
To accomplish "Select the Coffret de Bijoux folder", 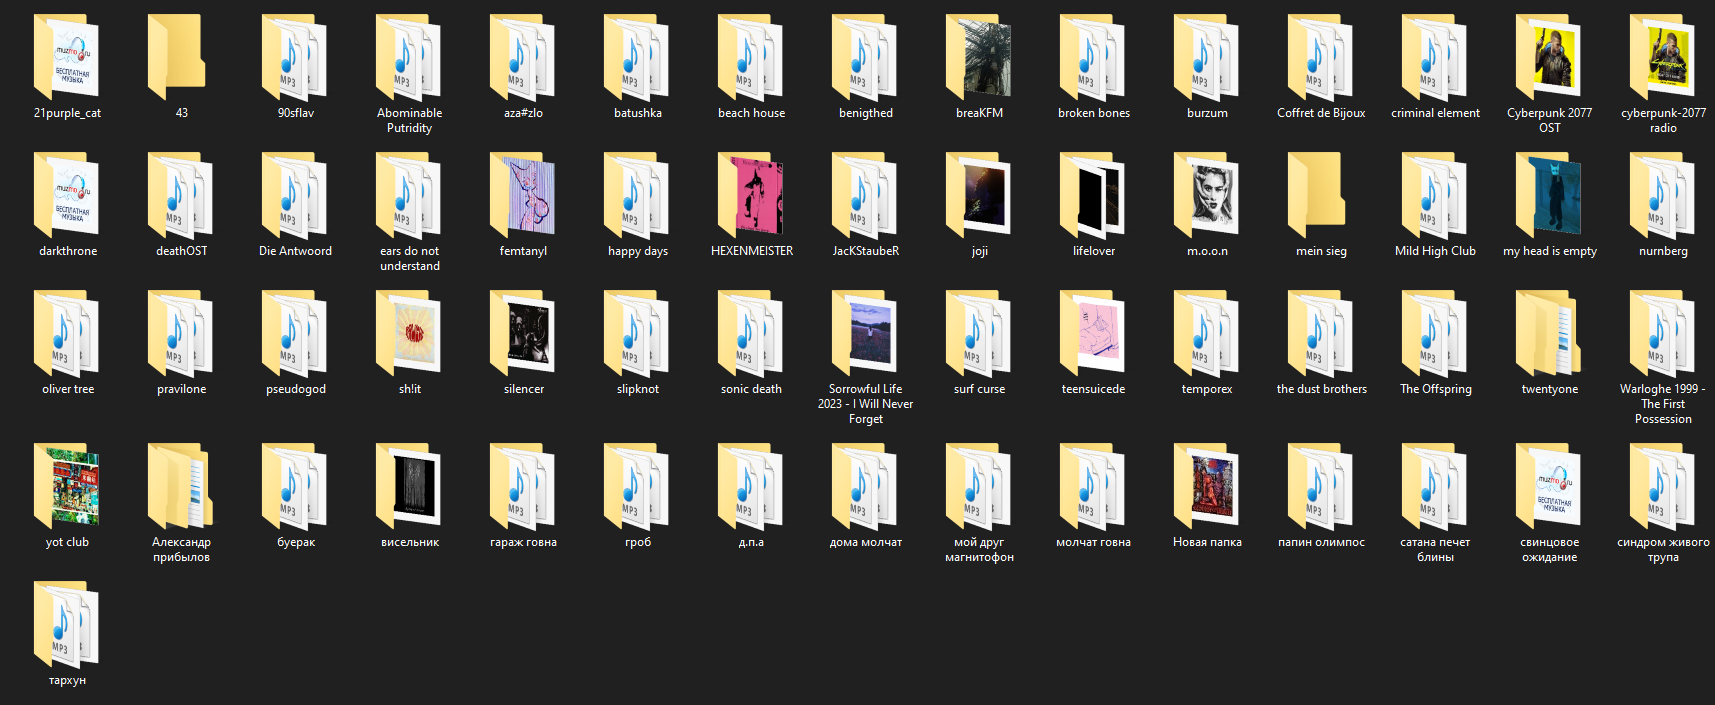I will (1321, 56).
